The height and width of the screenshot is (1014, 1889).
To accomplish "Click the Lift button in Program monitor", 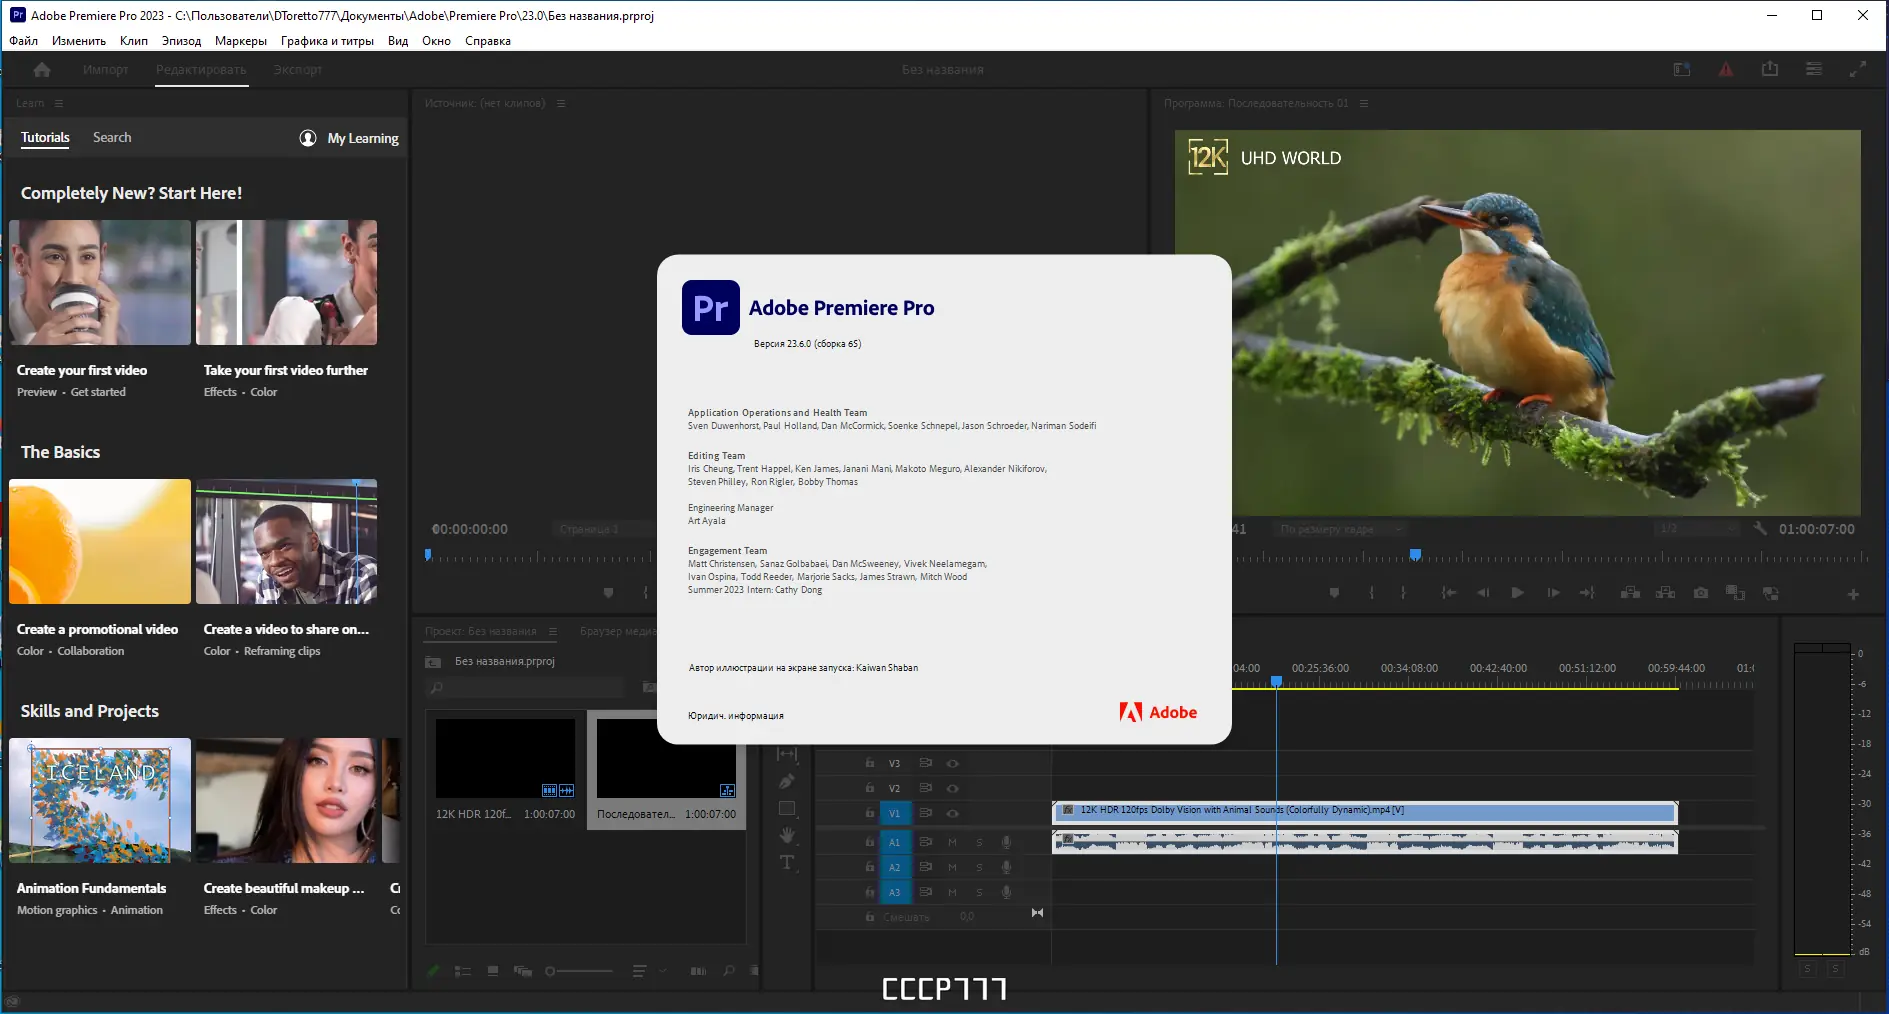I will 1630,593.
